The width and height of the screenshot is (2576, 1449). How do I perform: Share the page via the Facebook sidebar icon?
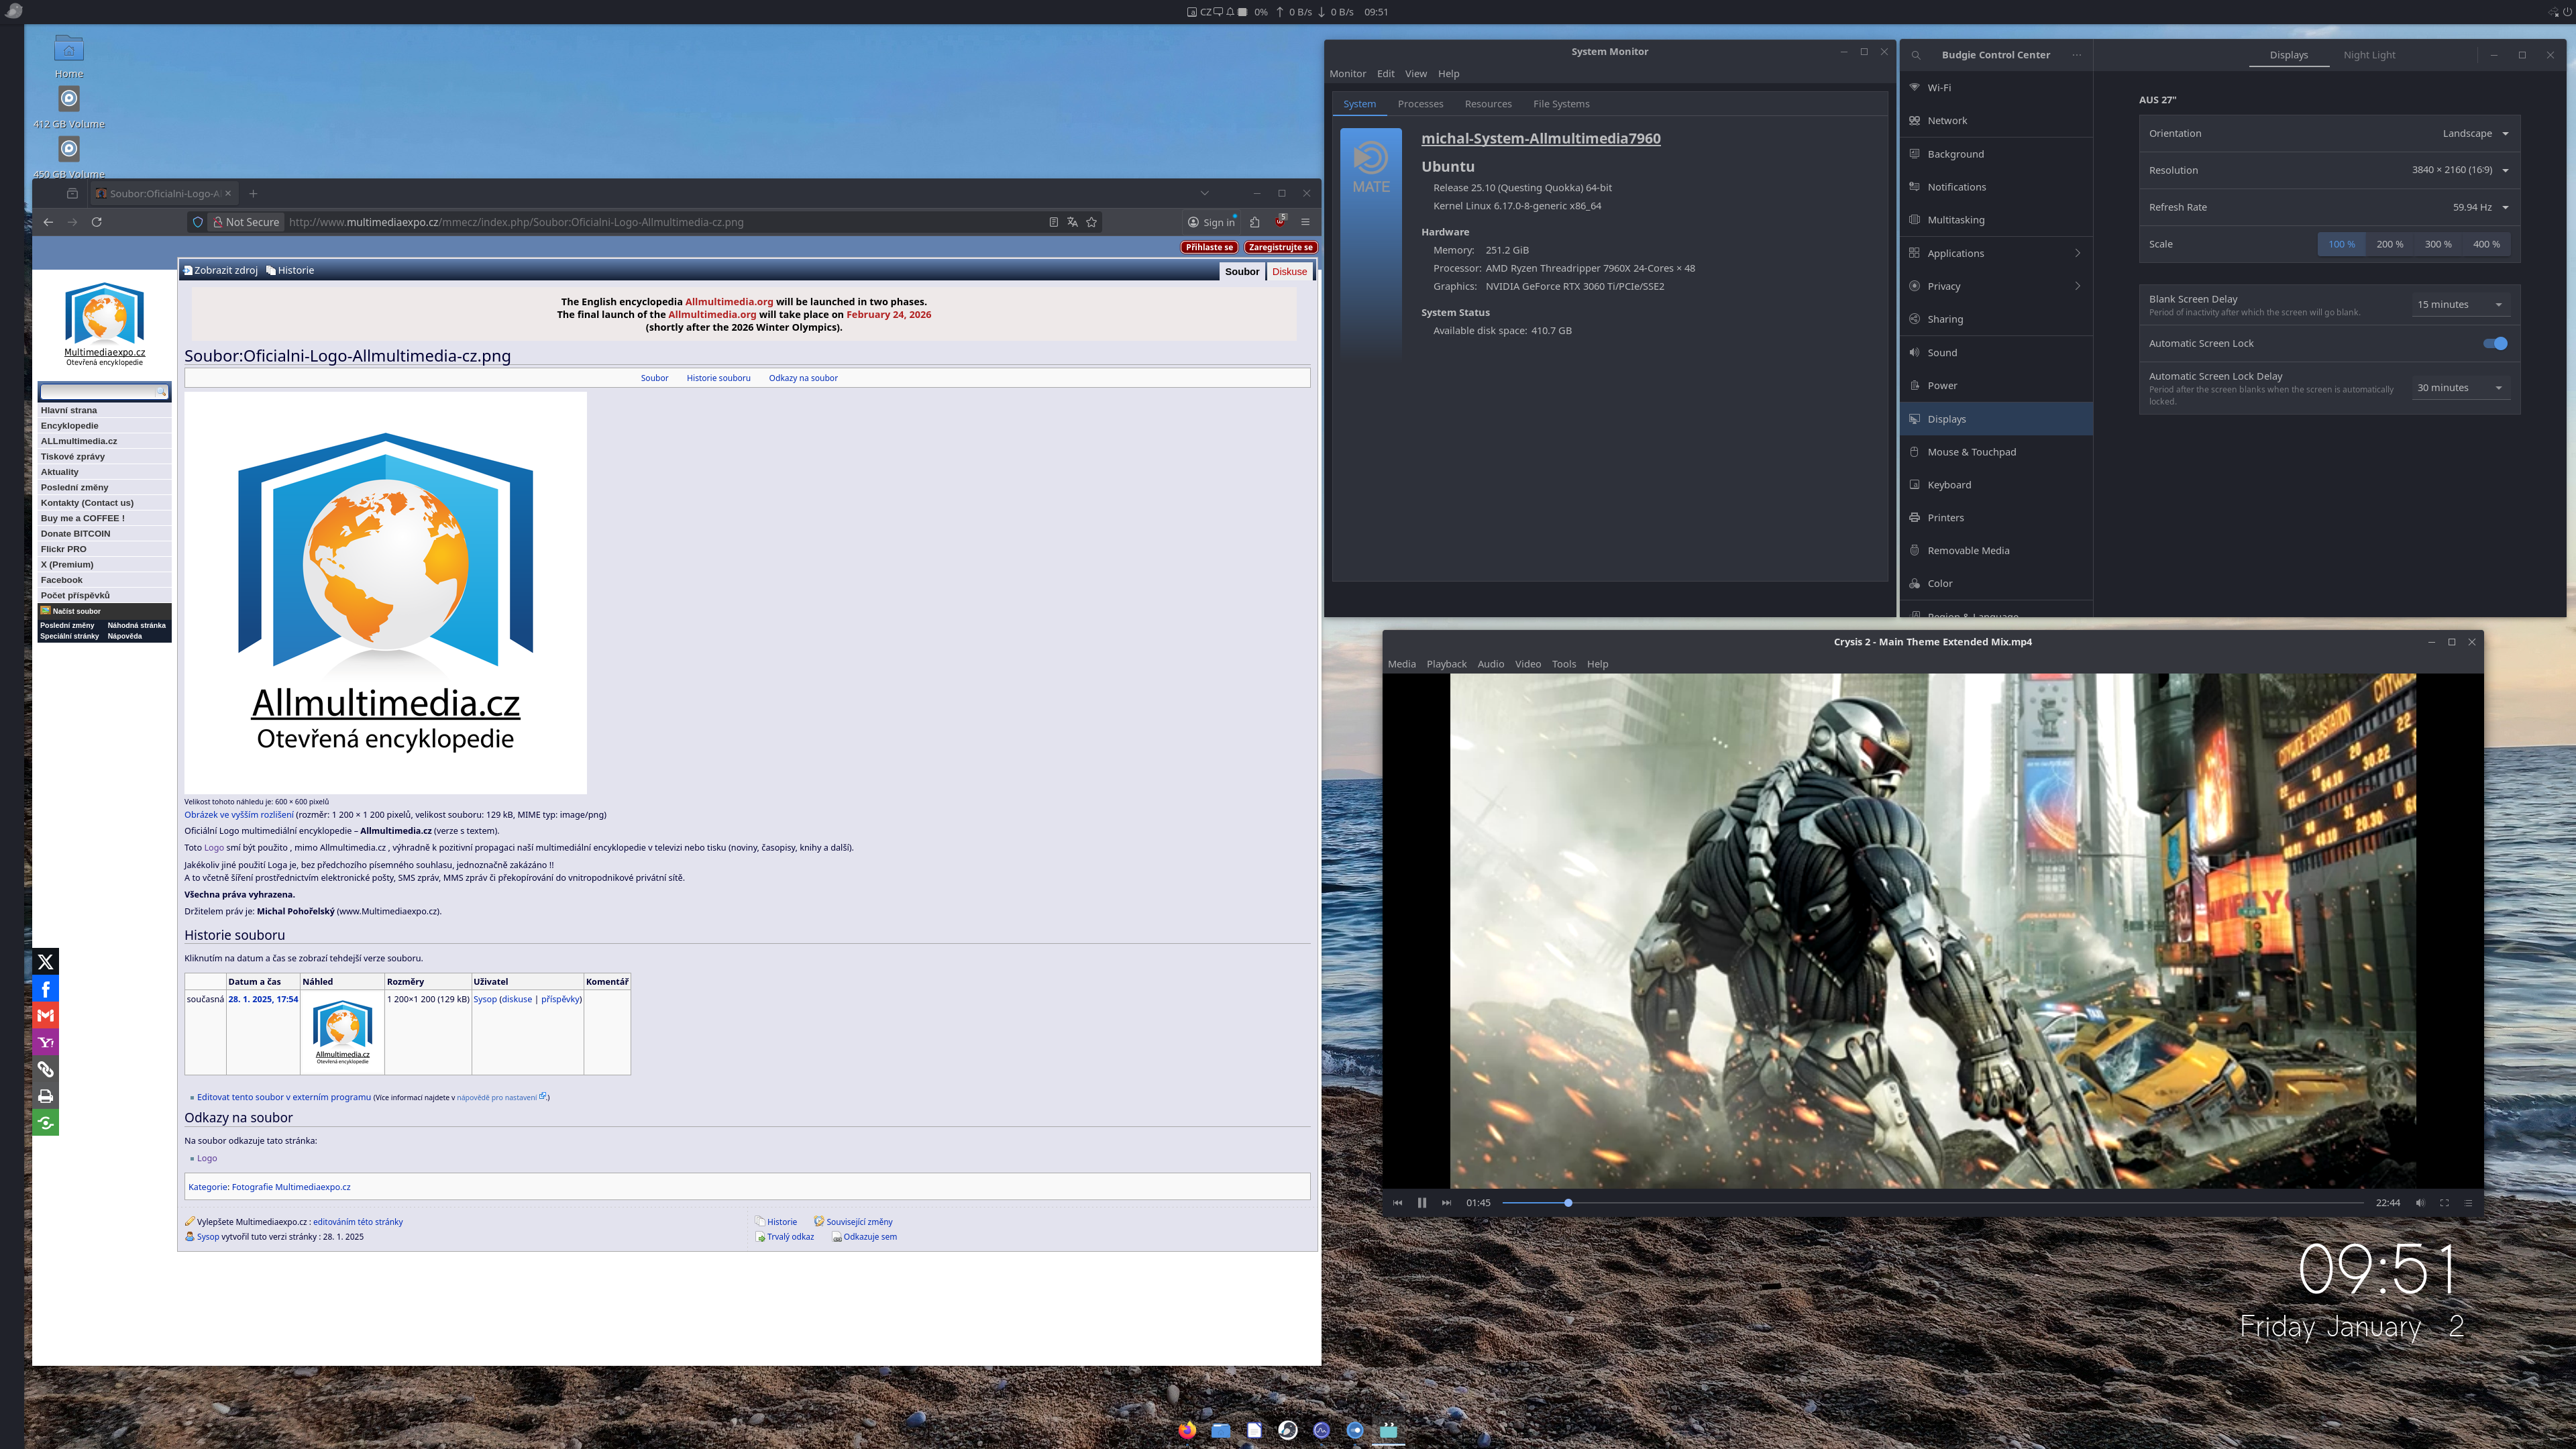click(x=45, y=989)
